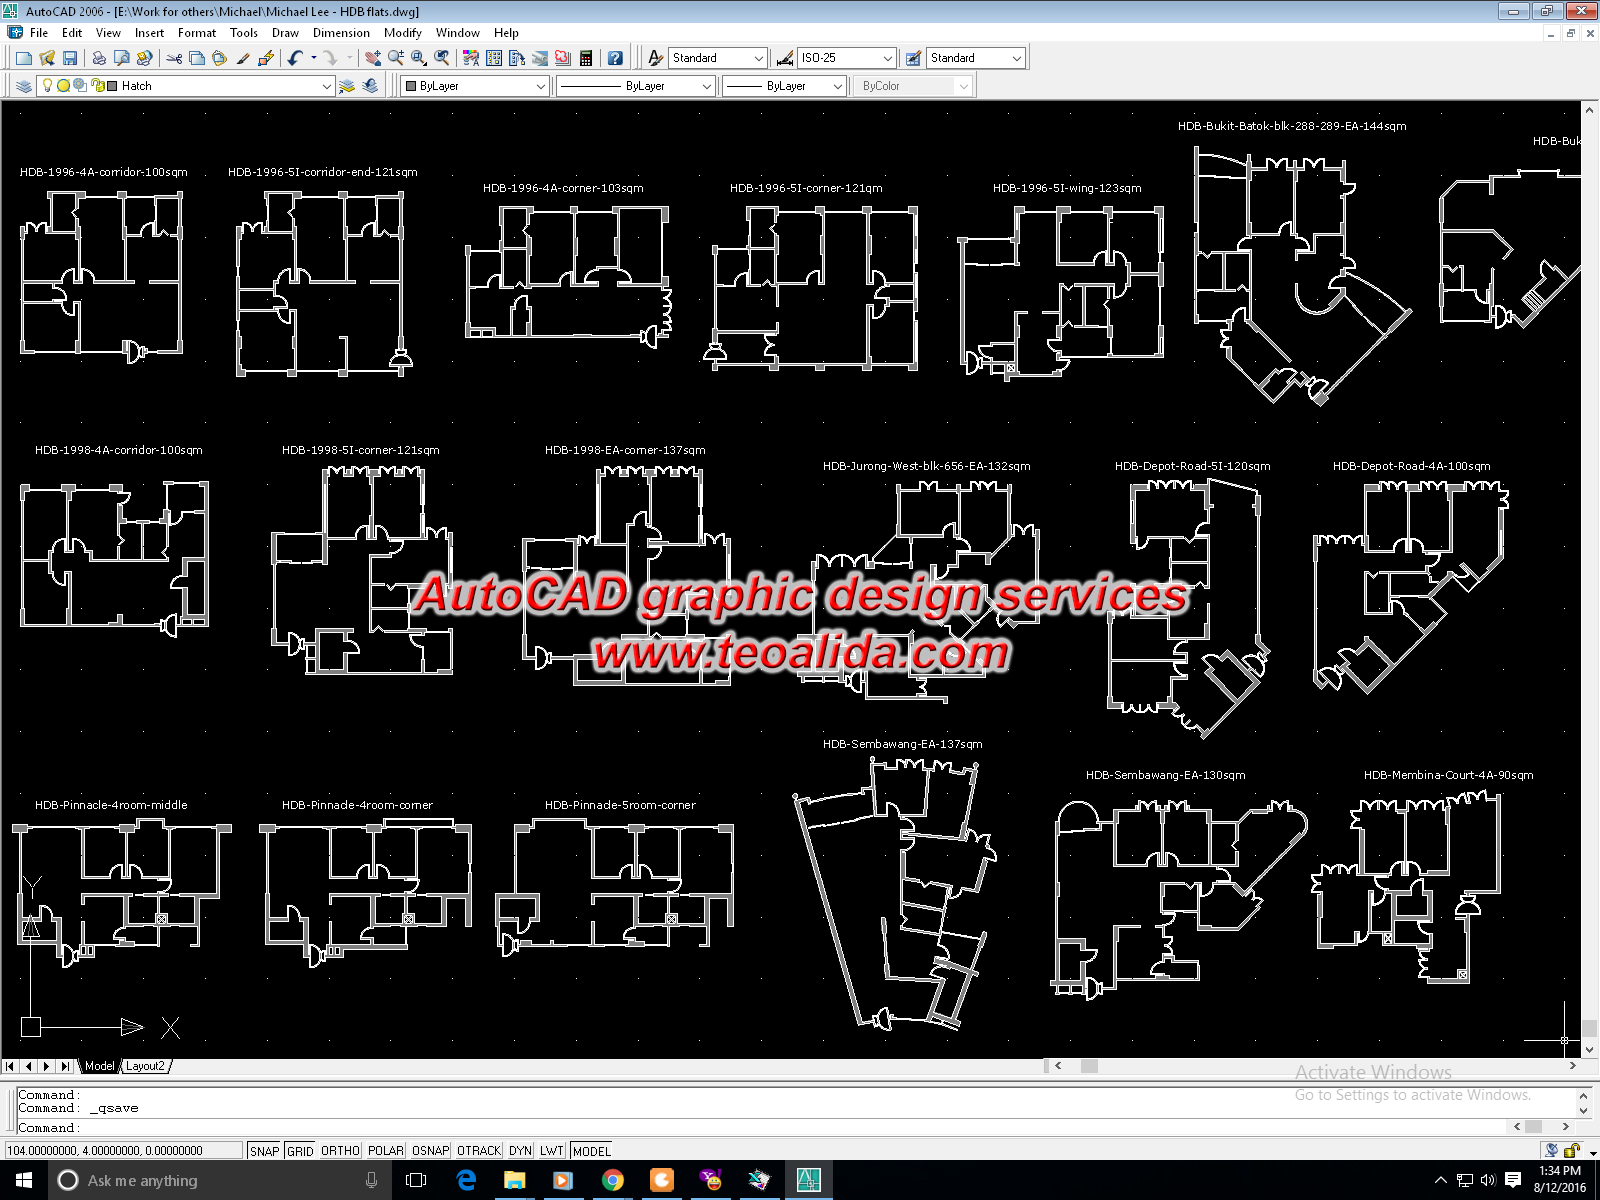
Task: Click the Command line input area
Action: [x=760, y=1127]
